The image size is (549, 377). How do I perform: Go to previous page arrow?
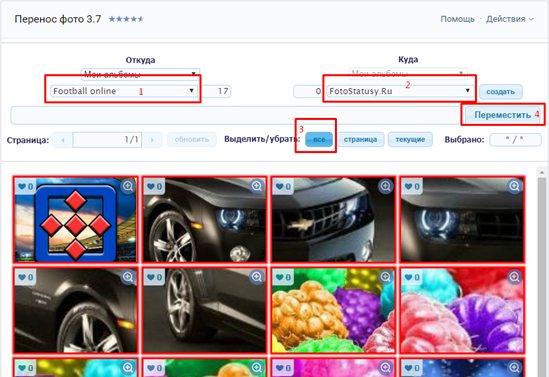click(63, 140)
